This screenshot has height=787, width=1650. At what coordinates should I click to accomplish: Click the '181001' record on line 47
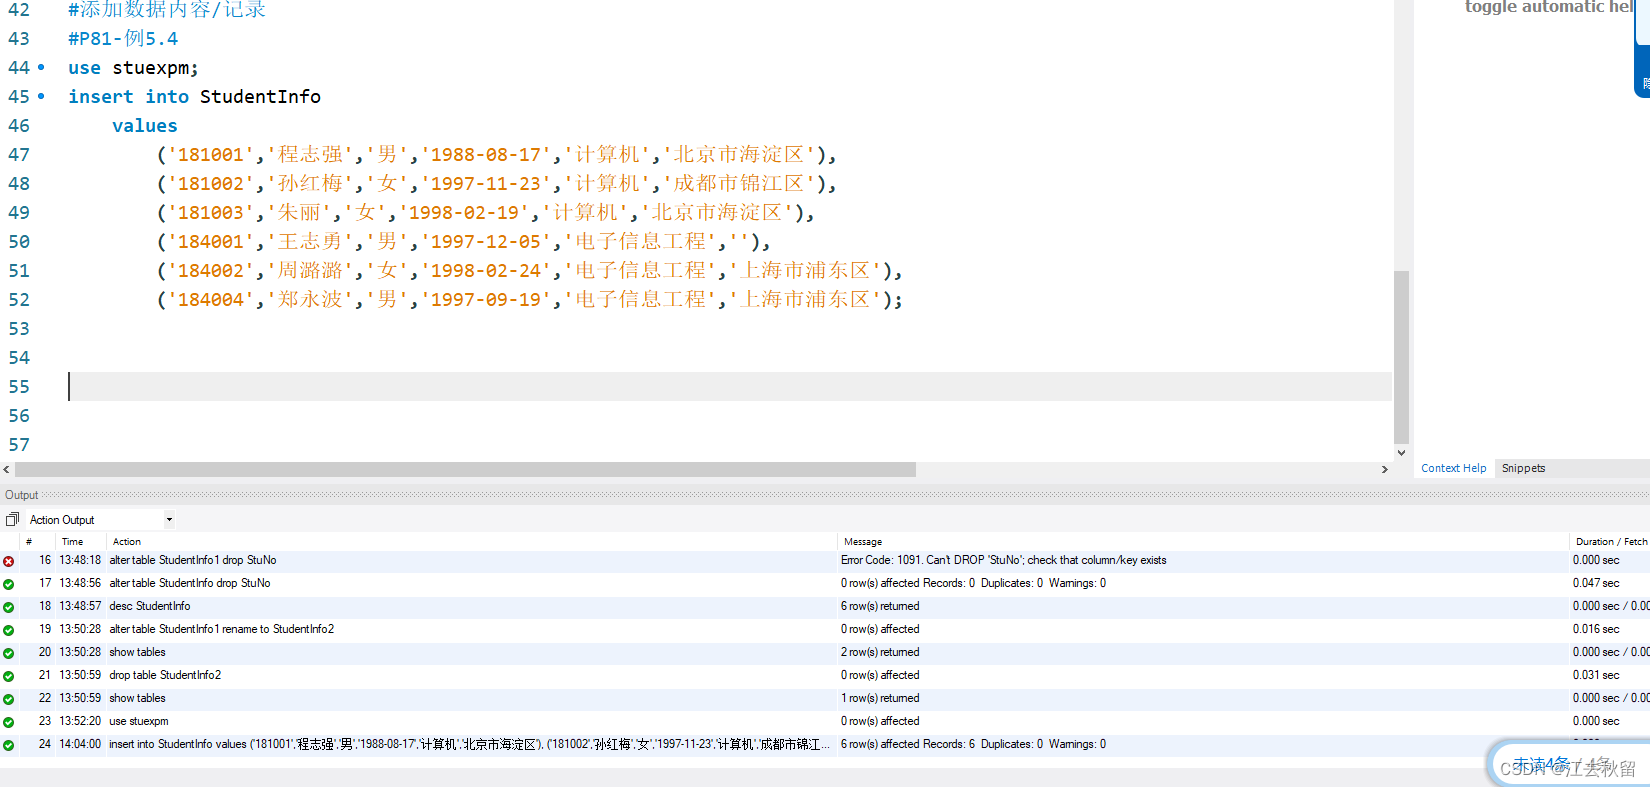coord(496,155)
